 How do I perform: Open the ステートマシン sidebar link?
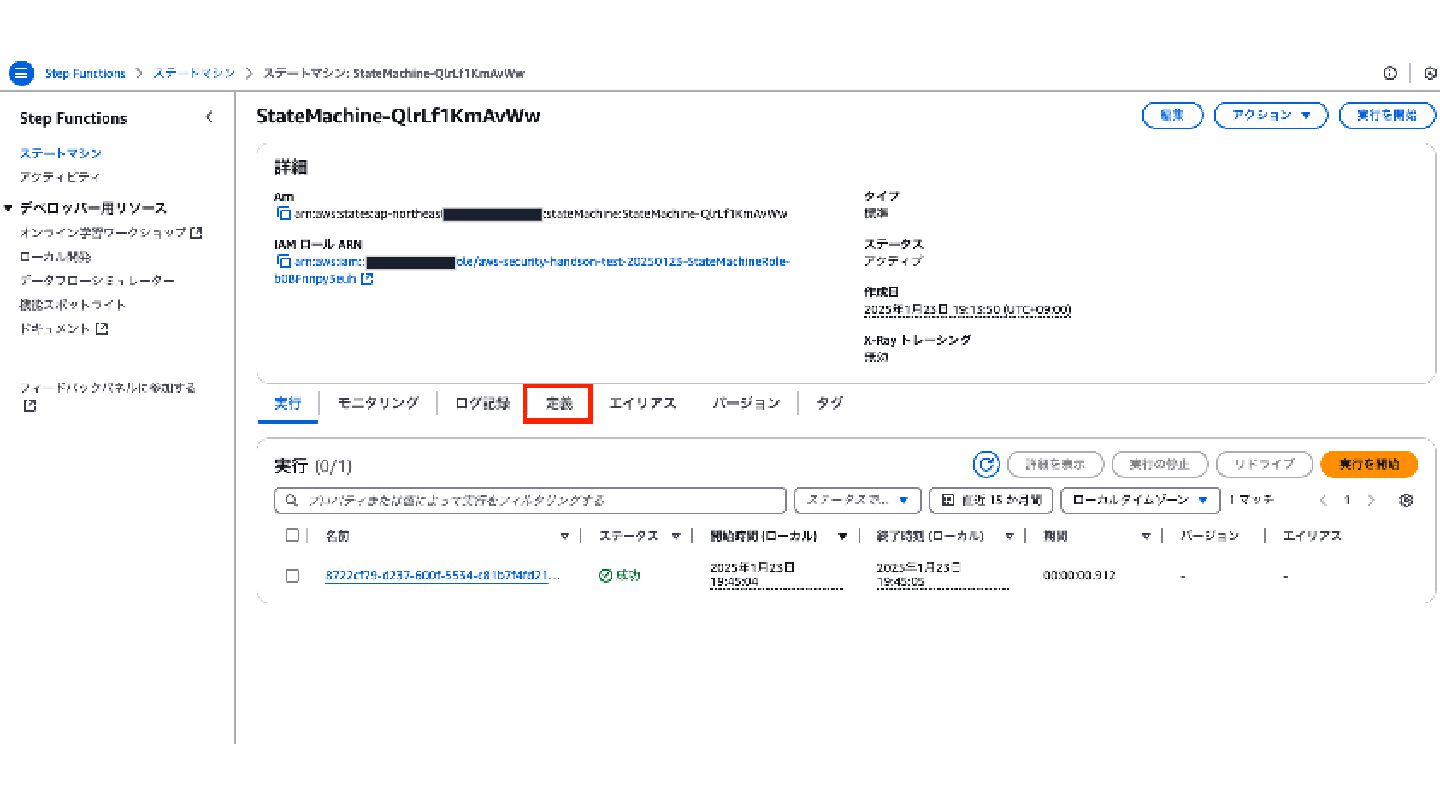pyautogui.click(x=60, y=153)
